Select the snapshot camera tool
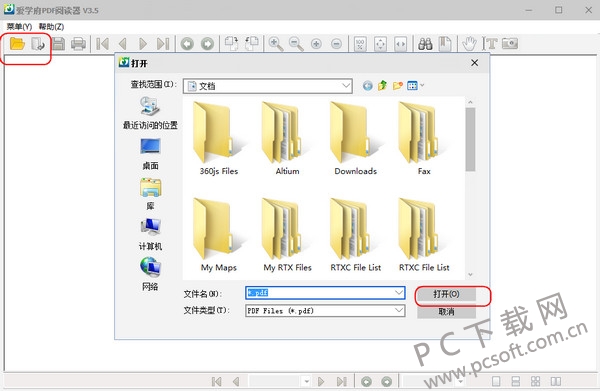The image size is (600, 391). 510,44
